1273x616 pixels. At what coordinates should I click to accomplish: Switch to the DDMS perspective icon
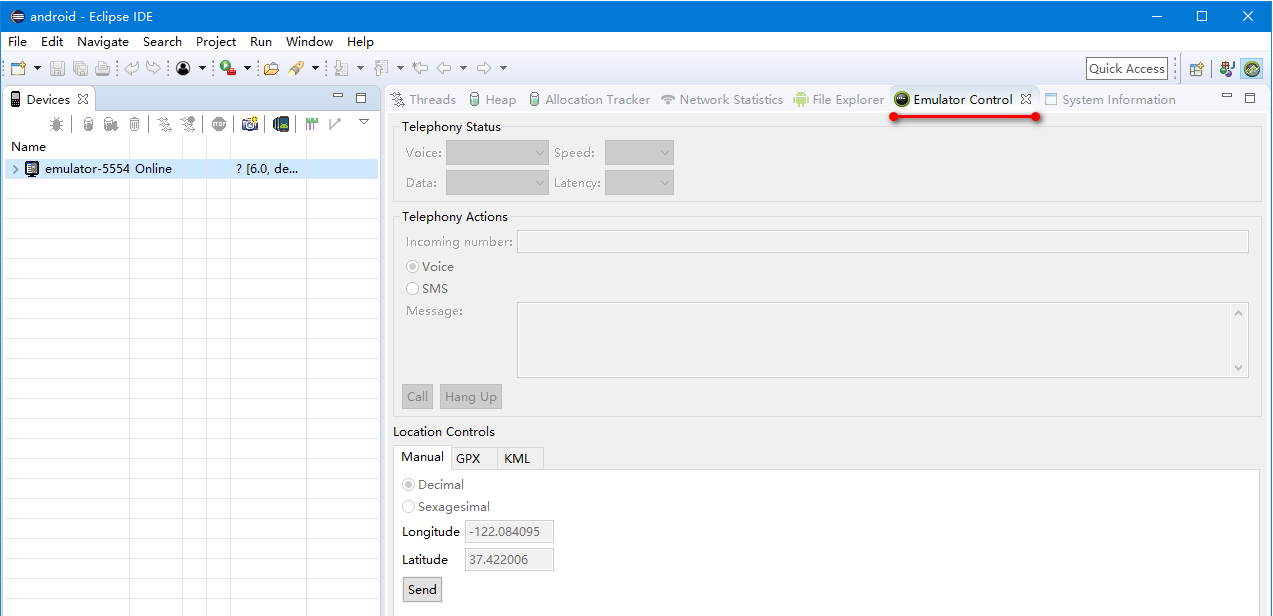click(x=1252, y=69)
